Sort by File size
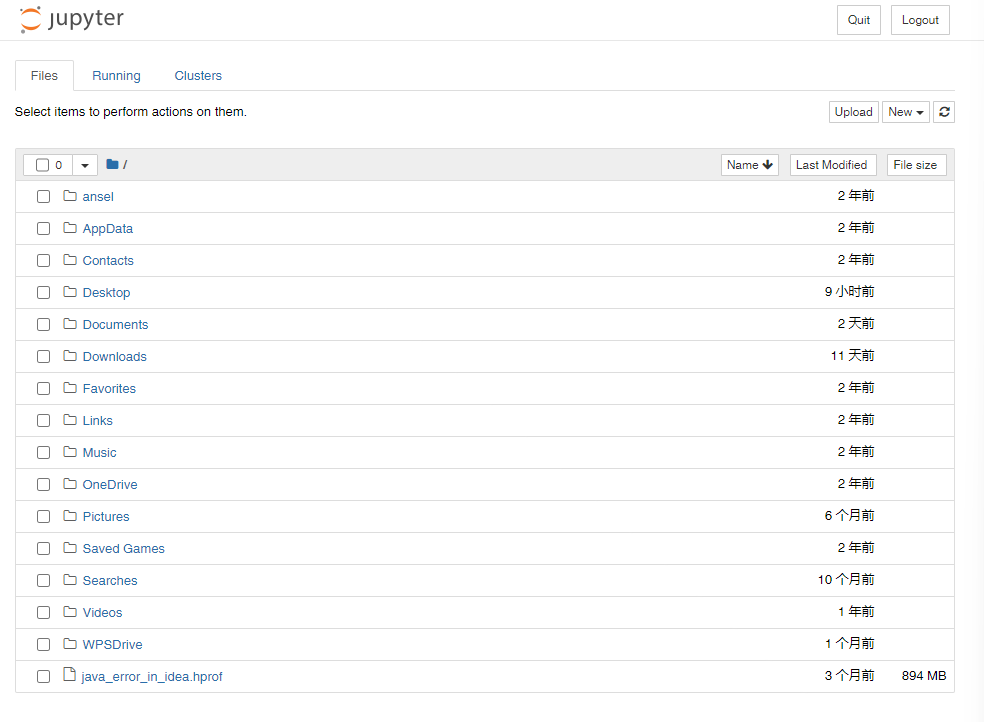Viewport: 984px width, 722px height. 916,165
